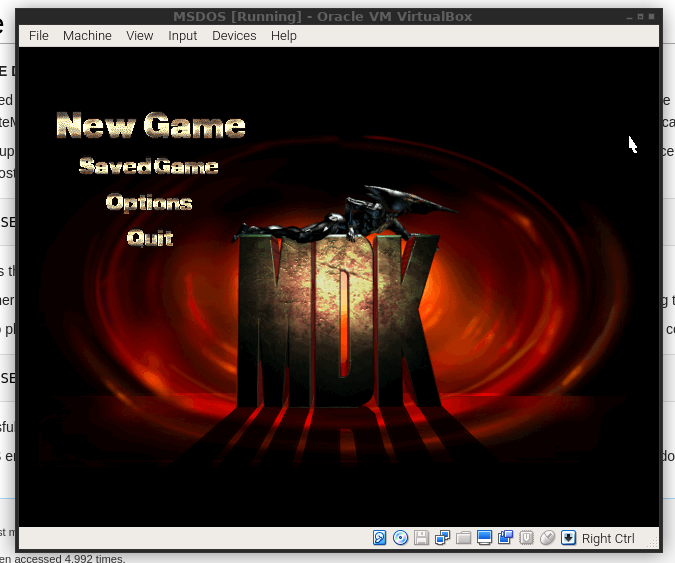Click the mouse integration status icon
The image size is (675, 563).
(547, 538)
